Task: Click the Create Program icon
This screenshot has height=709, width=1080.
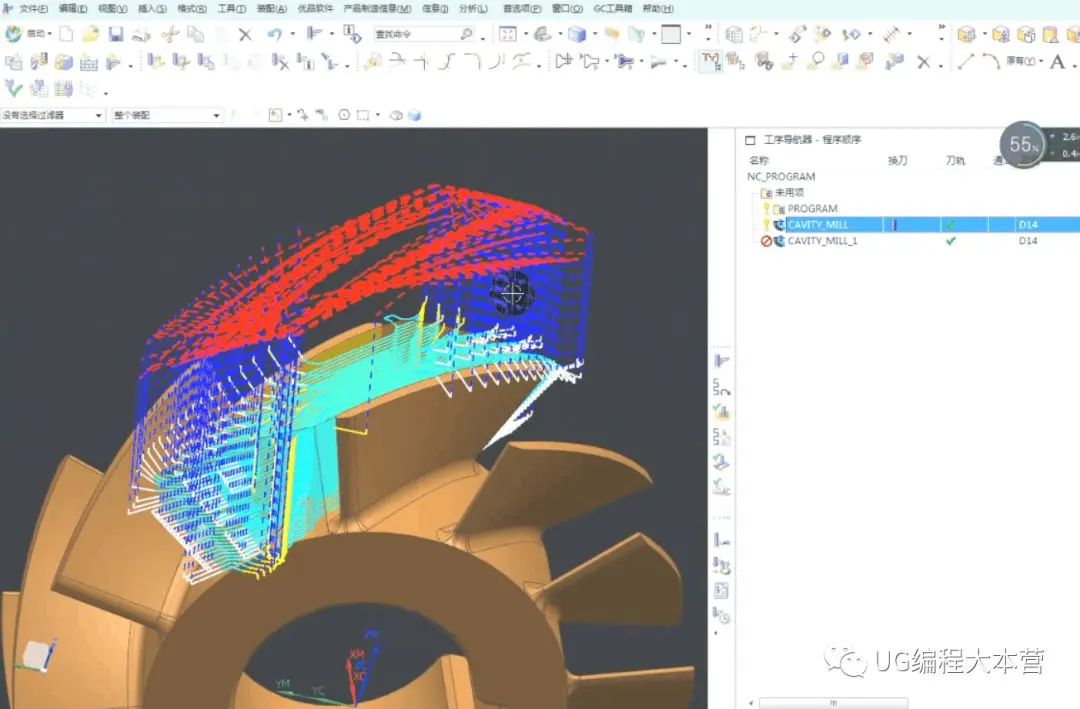Action: (14, 63)
